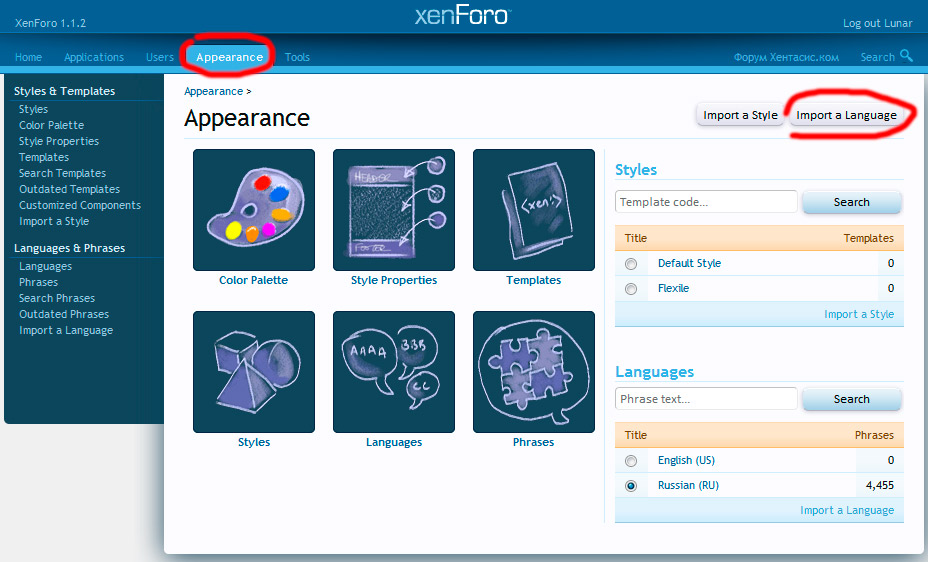Click the Style Properties caption link
This screenshot has height=562, width=928.
pos(394,280)
